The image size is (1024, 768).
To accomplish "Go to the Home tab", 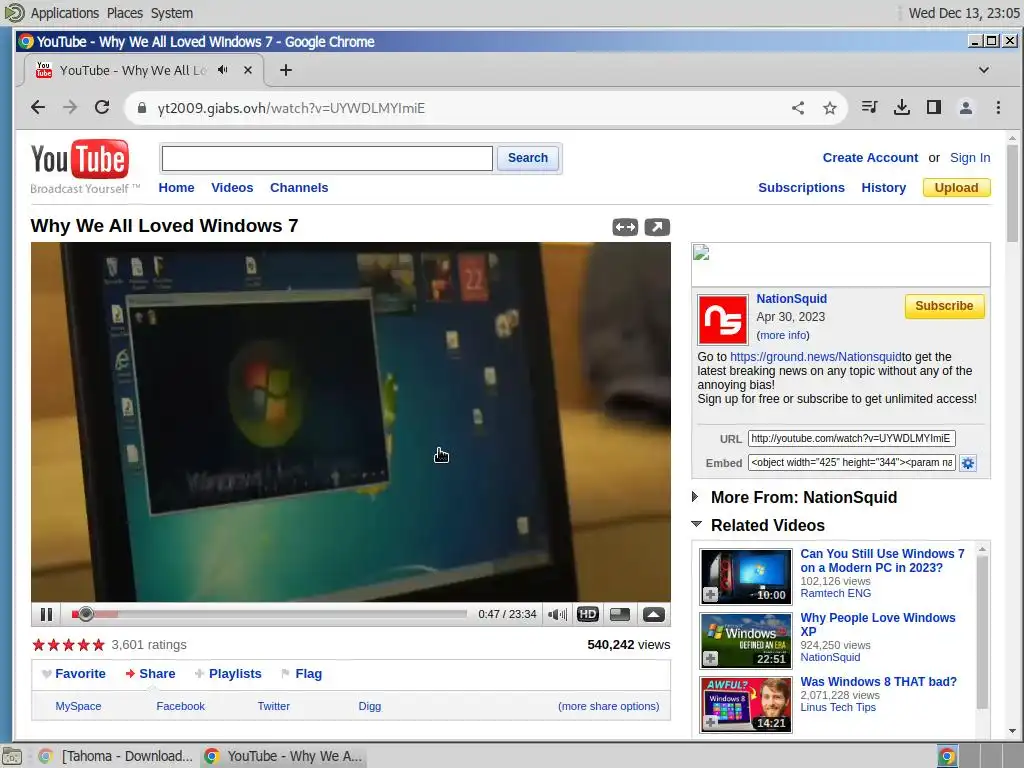I will click(176, 187).
